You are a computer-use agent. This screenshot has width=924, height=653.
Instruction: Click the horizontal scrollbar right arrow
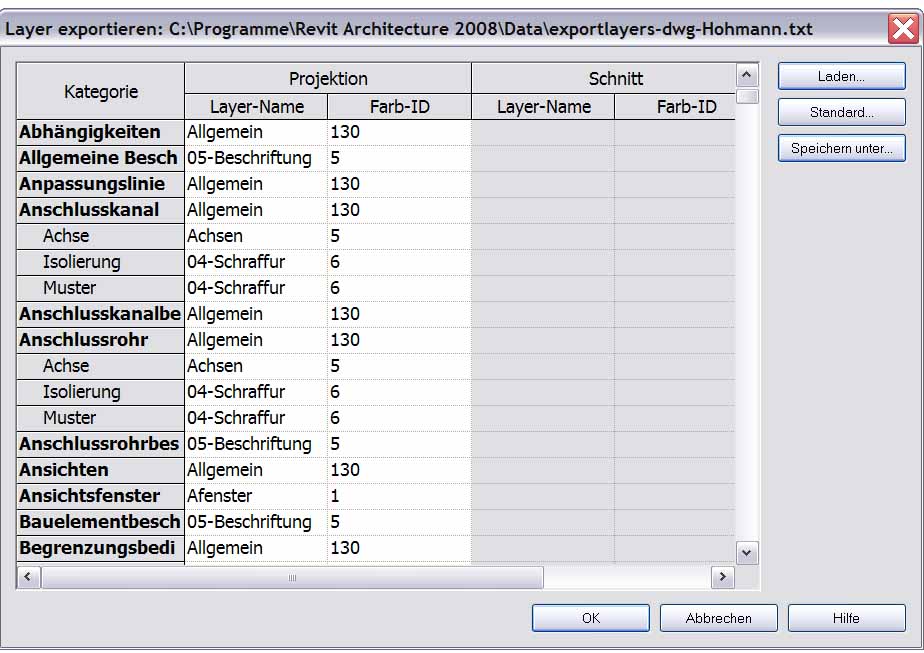722,577
